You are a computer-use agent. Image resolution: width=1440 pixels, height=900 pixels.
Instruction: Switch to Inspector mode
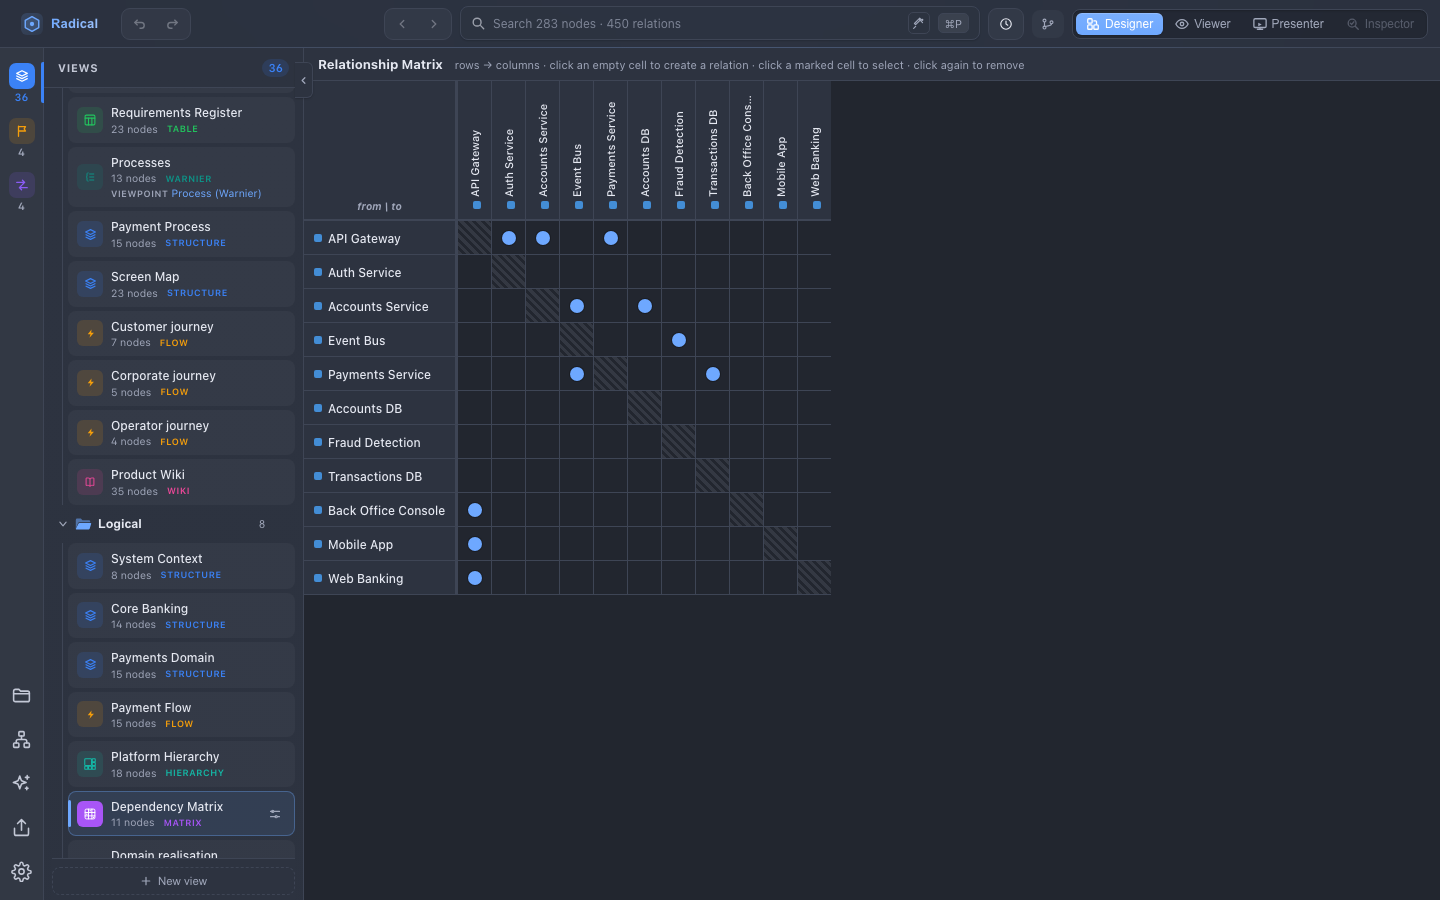1380,24
